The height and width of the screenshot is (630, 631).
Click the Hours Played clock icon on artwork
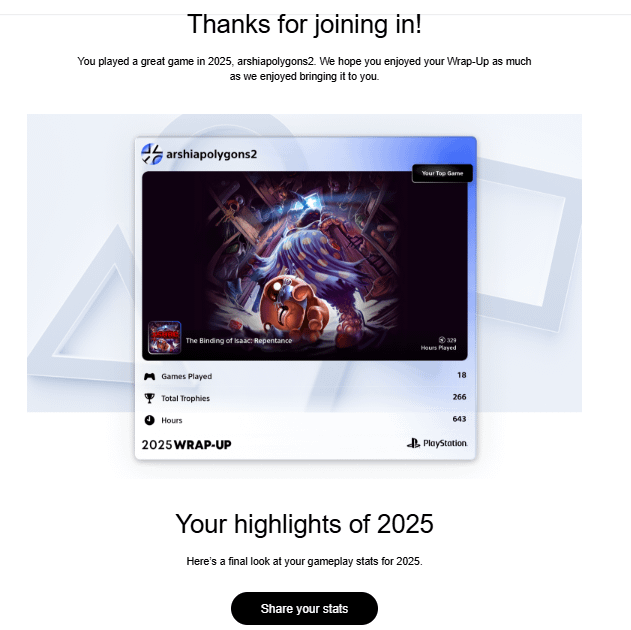(442, 340)
